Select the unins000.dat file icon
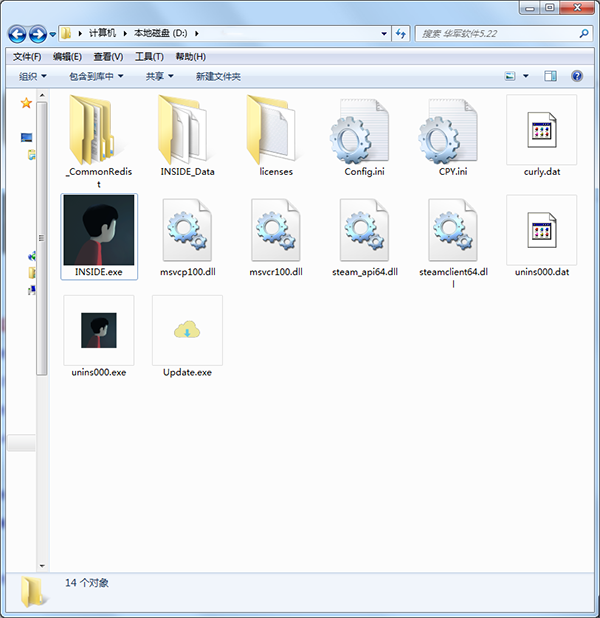600x618 pixels. (x=542, y=230)
